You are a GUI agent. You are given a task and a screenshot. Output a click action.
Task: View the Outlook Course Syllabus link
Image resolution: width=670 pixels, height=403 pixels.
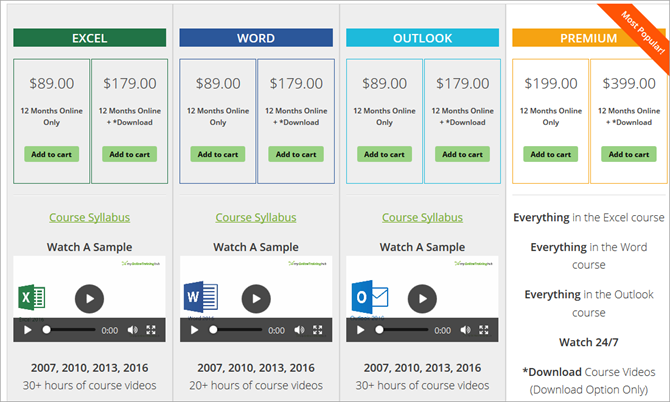coord(422,217)
